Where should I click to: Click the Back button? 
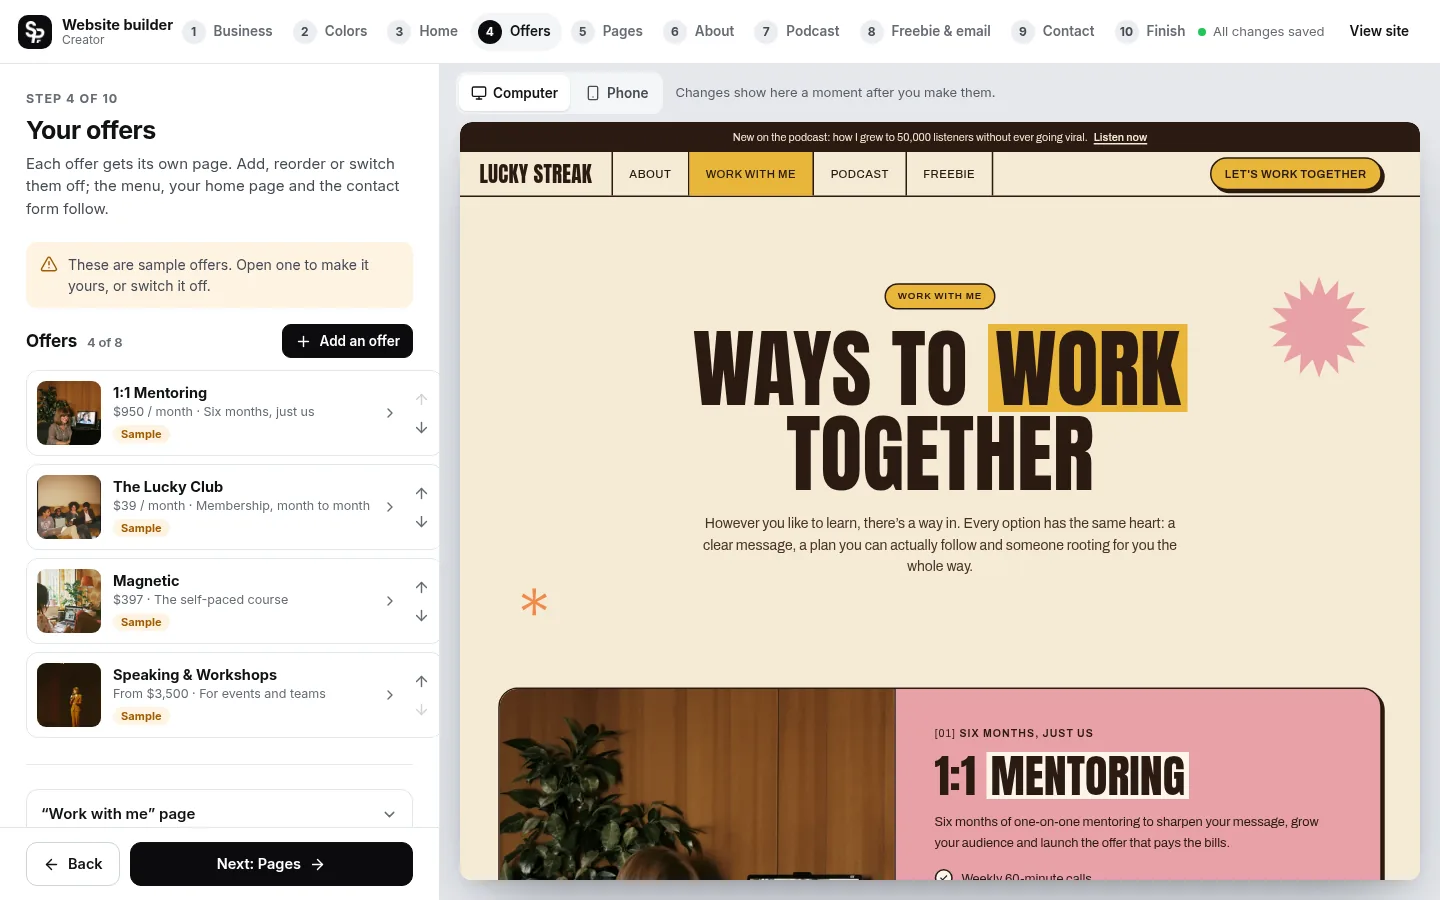73,864
